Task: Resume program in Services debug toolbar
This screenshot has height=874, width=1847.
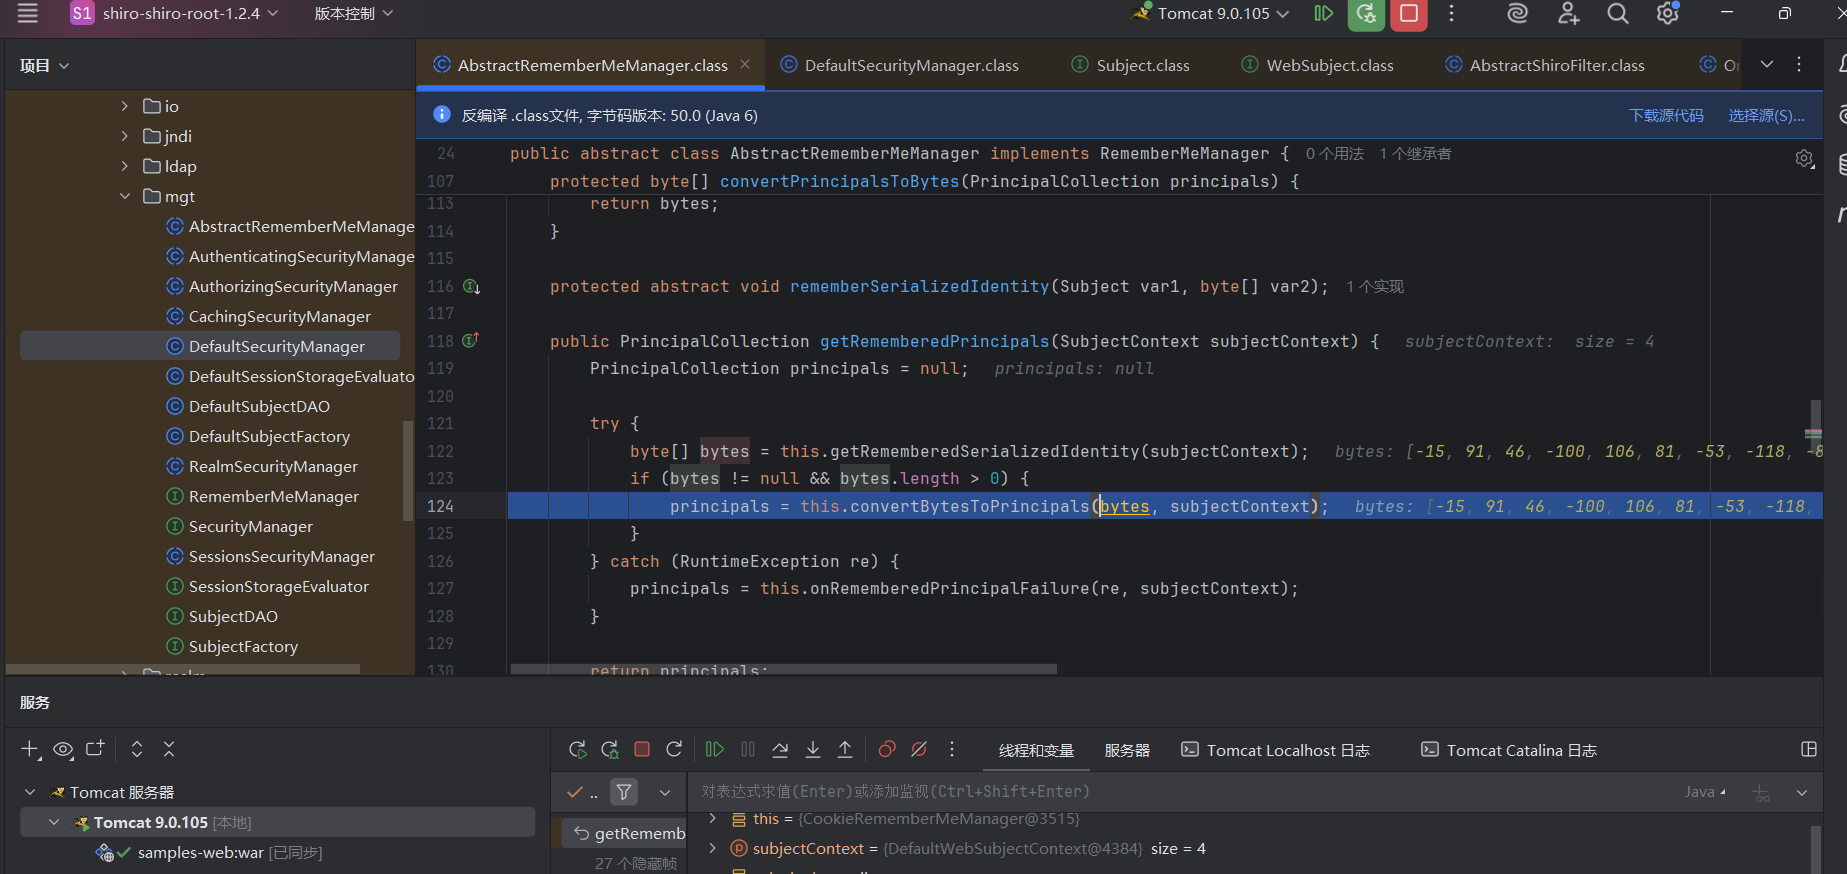Action: [x=714, y=750]
